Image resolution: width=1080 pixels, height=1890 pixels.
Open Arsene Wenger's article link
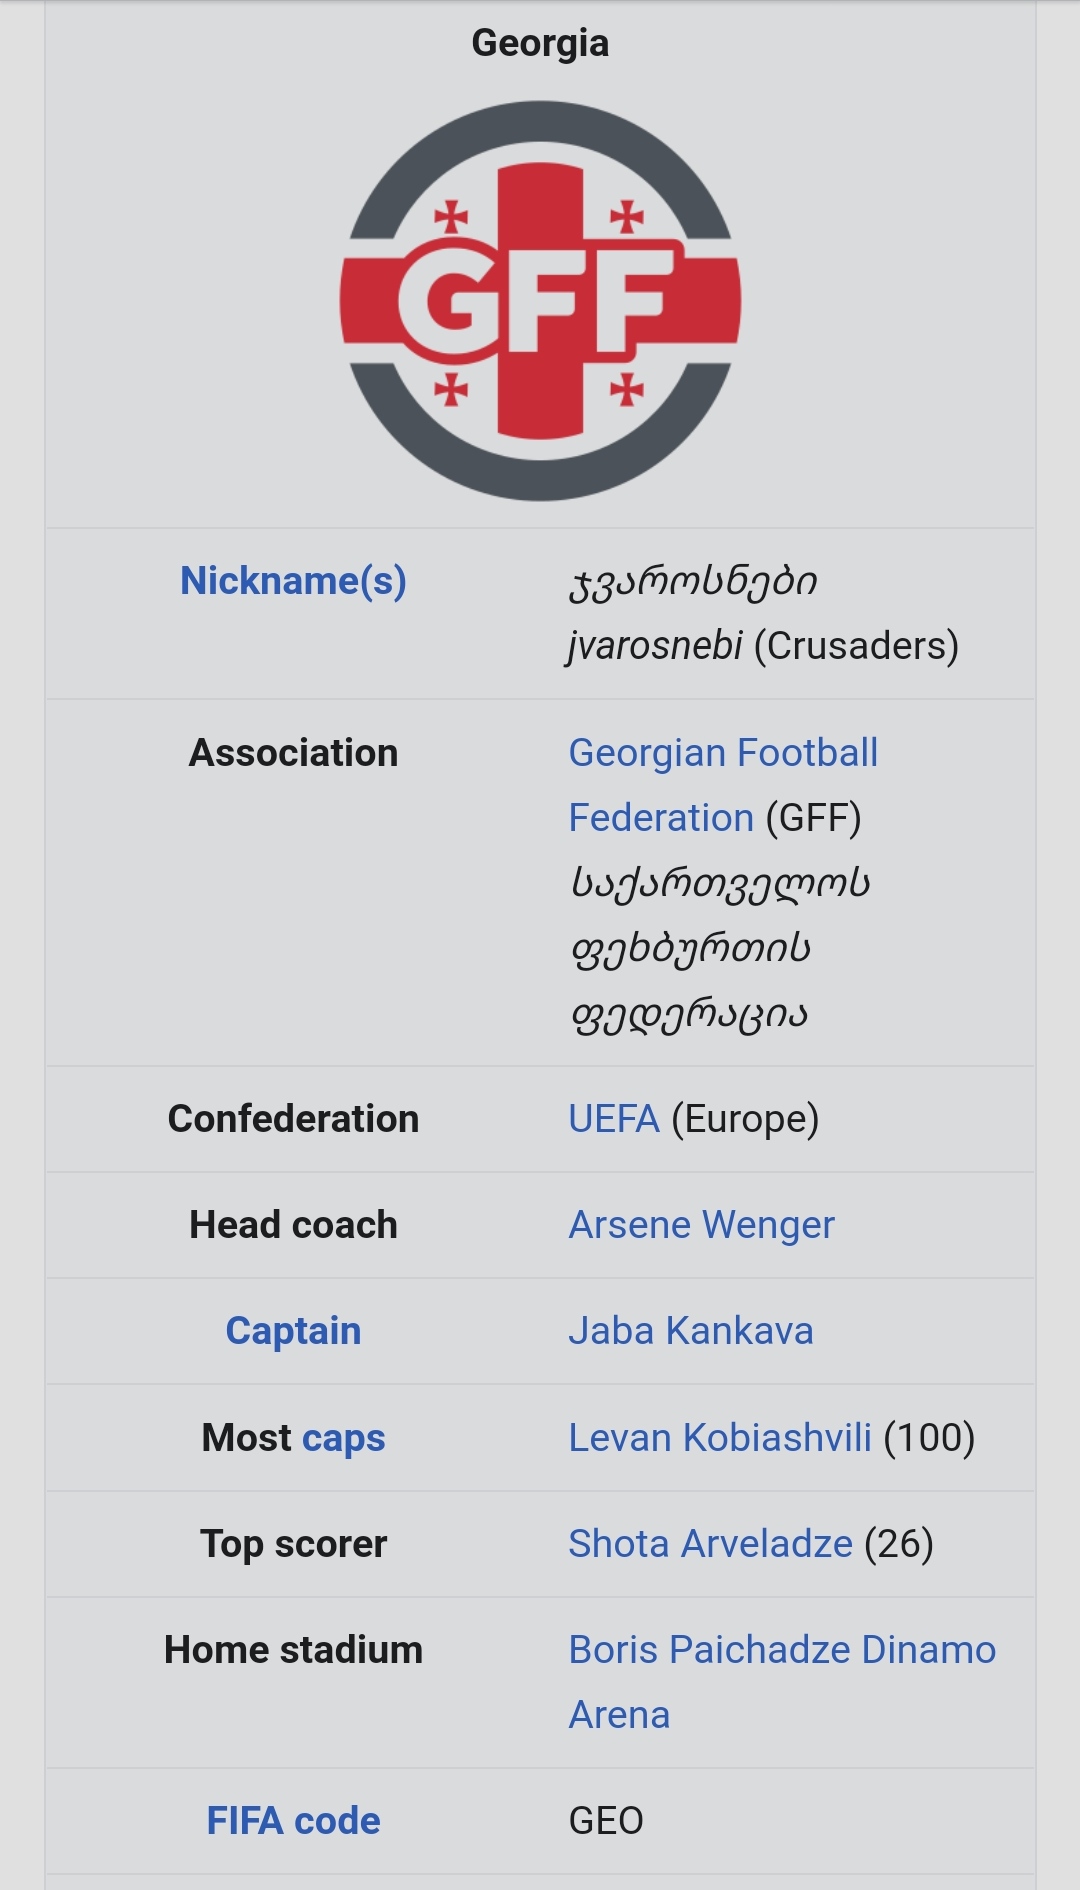click(701, 1225)
